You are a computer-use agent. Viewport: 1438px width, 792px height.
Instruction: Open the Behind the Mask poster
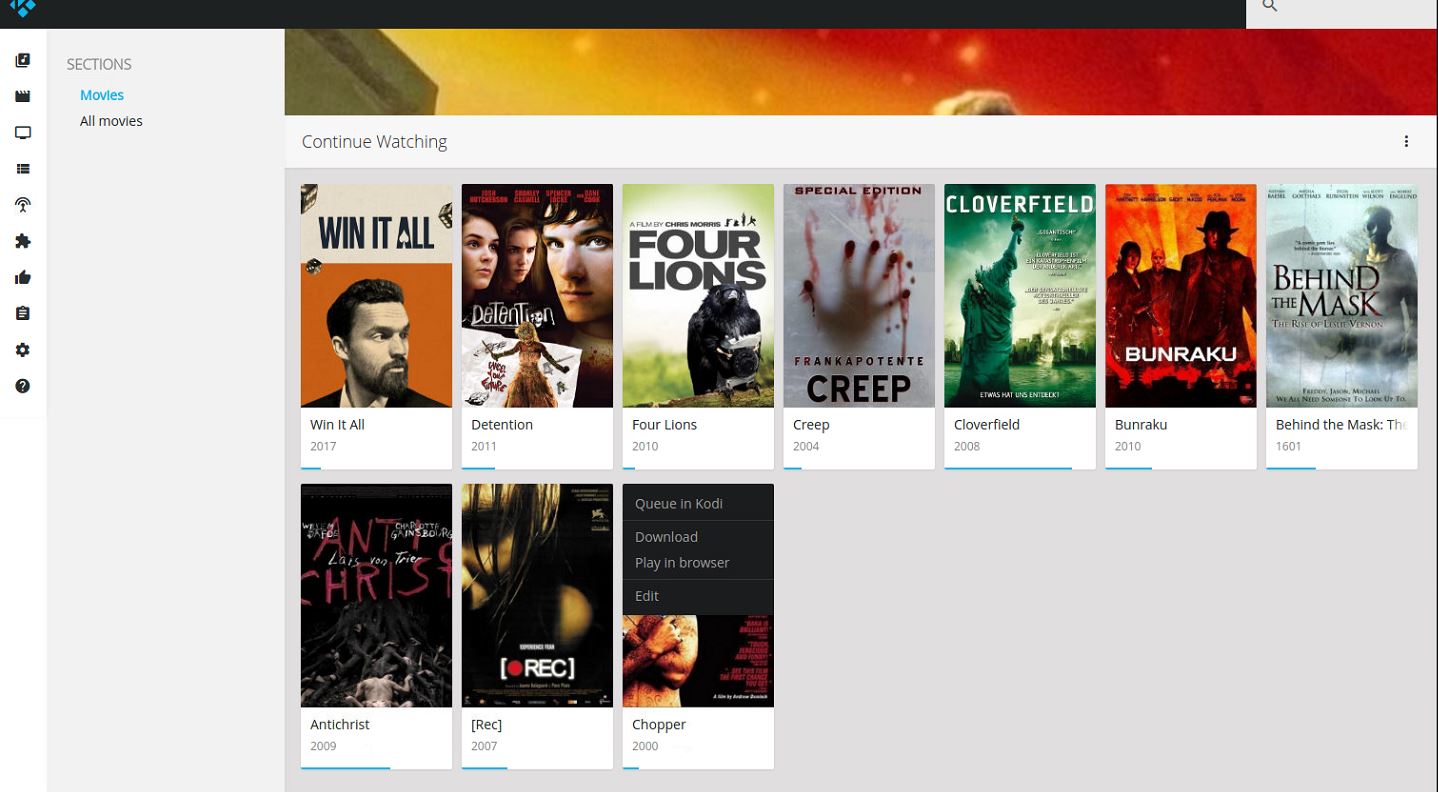(x=1342, y=296)
